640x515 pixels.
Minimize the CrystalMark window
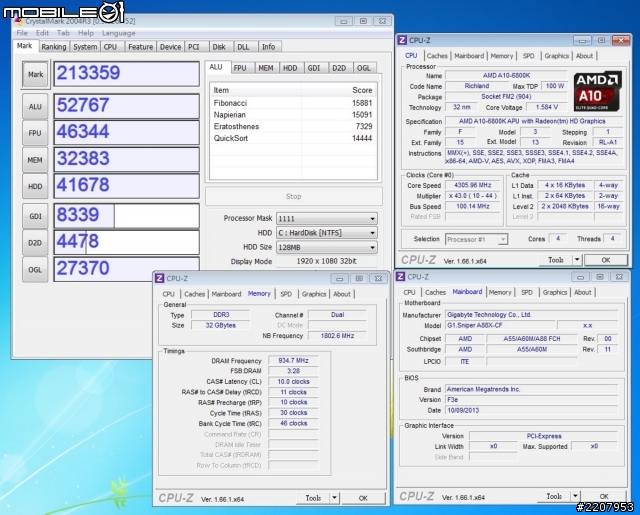(344, 21)
